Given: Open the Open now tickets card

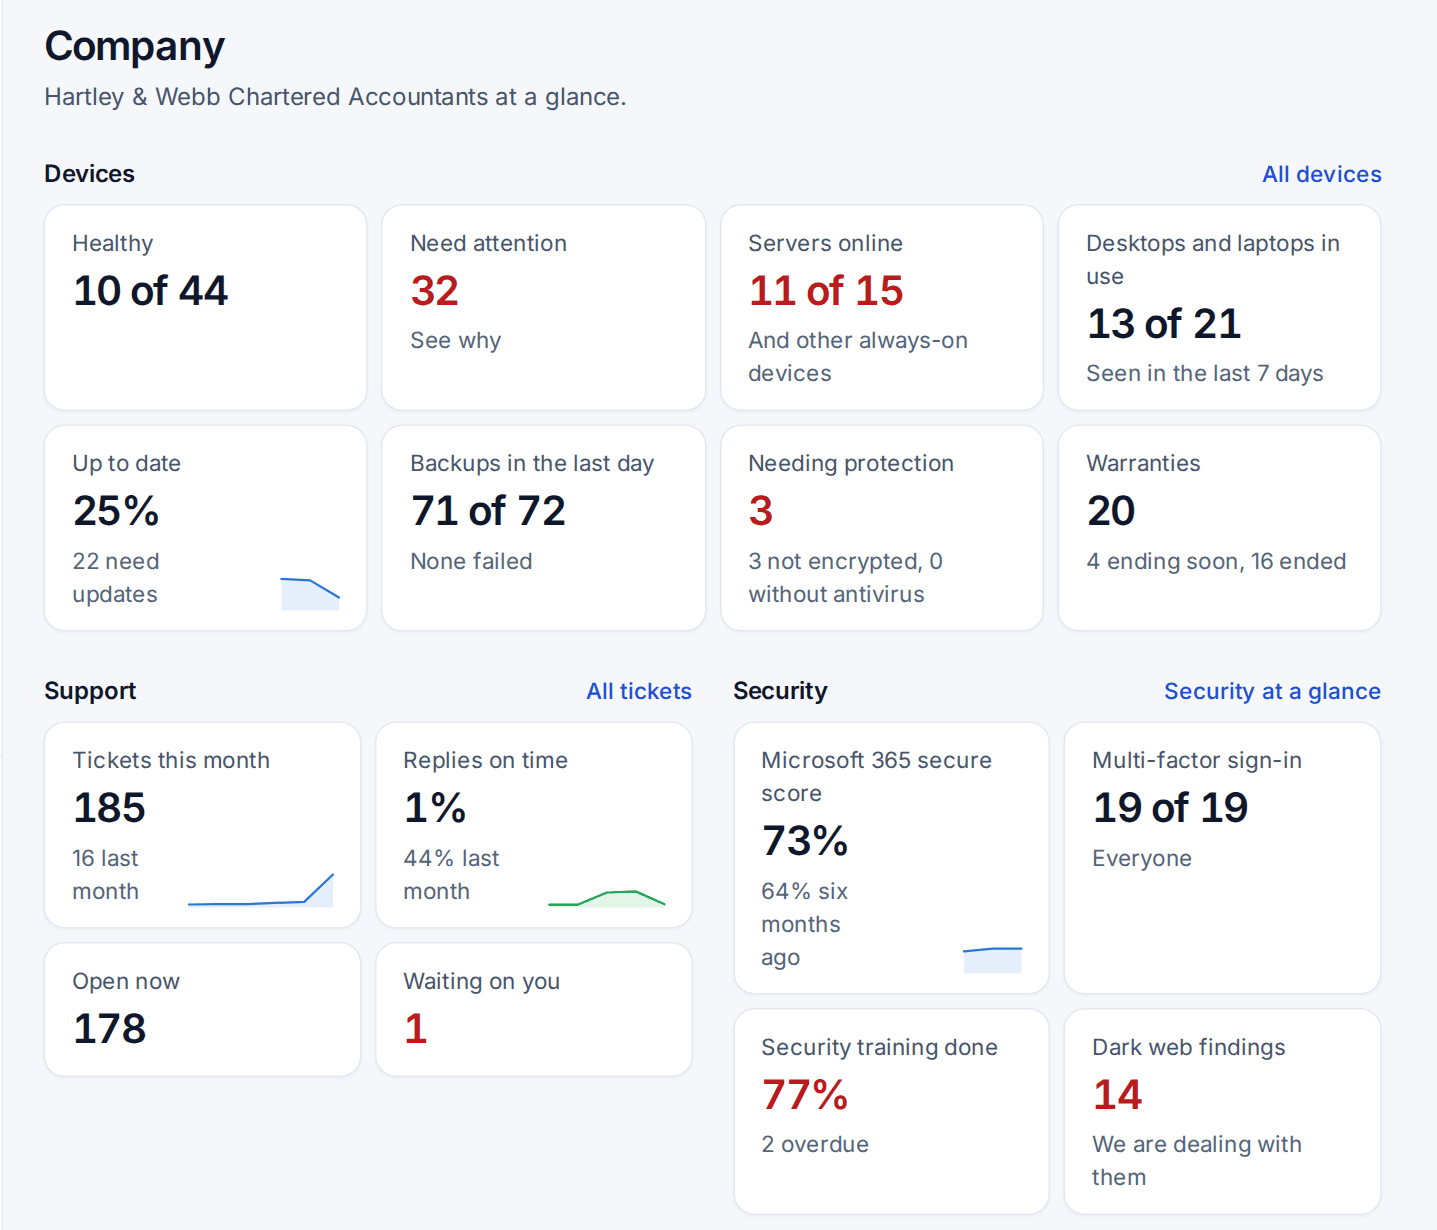Looking at the screenshot, I should pos(202,1010).
